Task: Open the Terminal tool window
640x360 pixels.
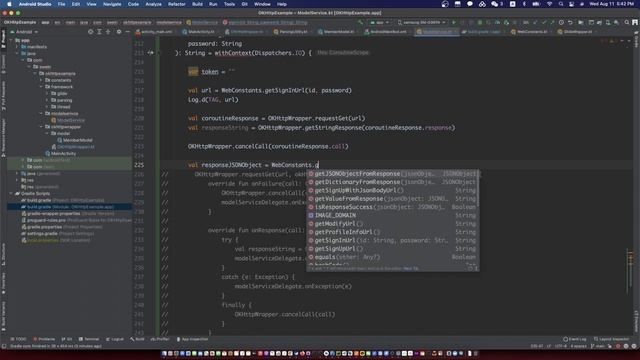Action: coord(89,339)
